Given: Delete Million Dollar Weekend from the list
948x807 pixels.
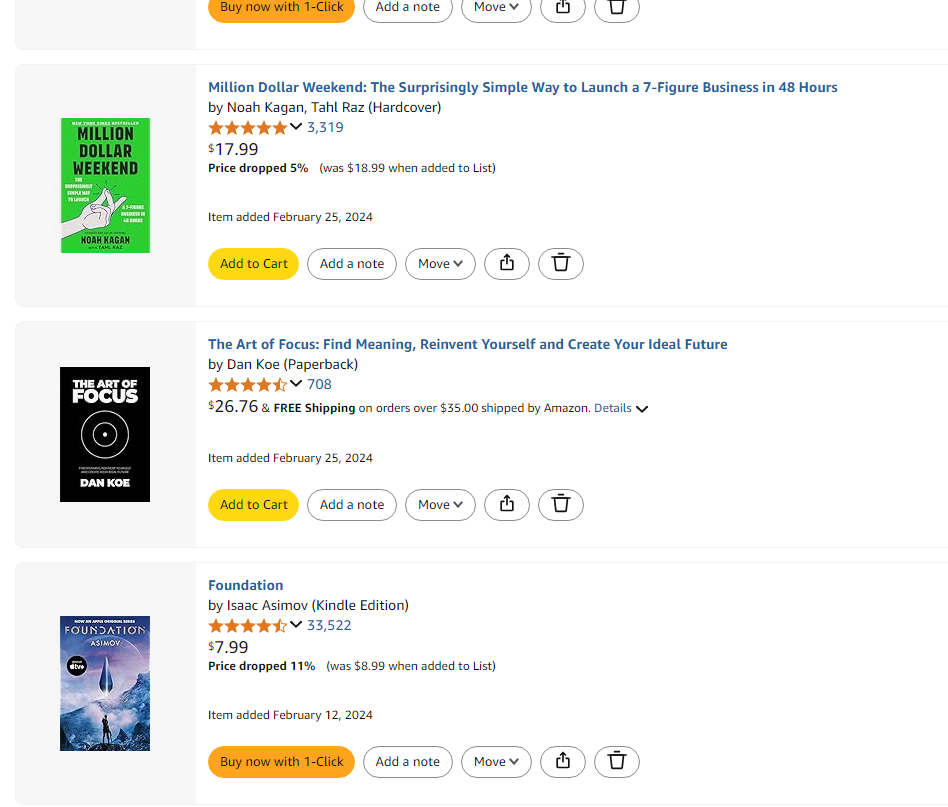Looking at the screenshot, I should click(x=561, y=264).
